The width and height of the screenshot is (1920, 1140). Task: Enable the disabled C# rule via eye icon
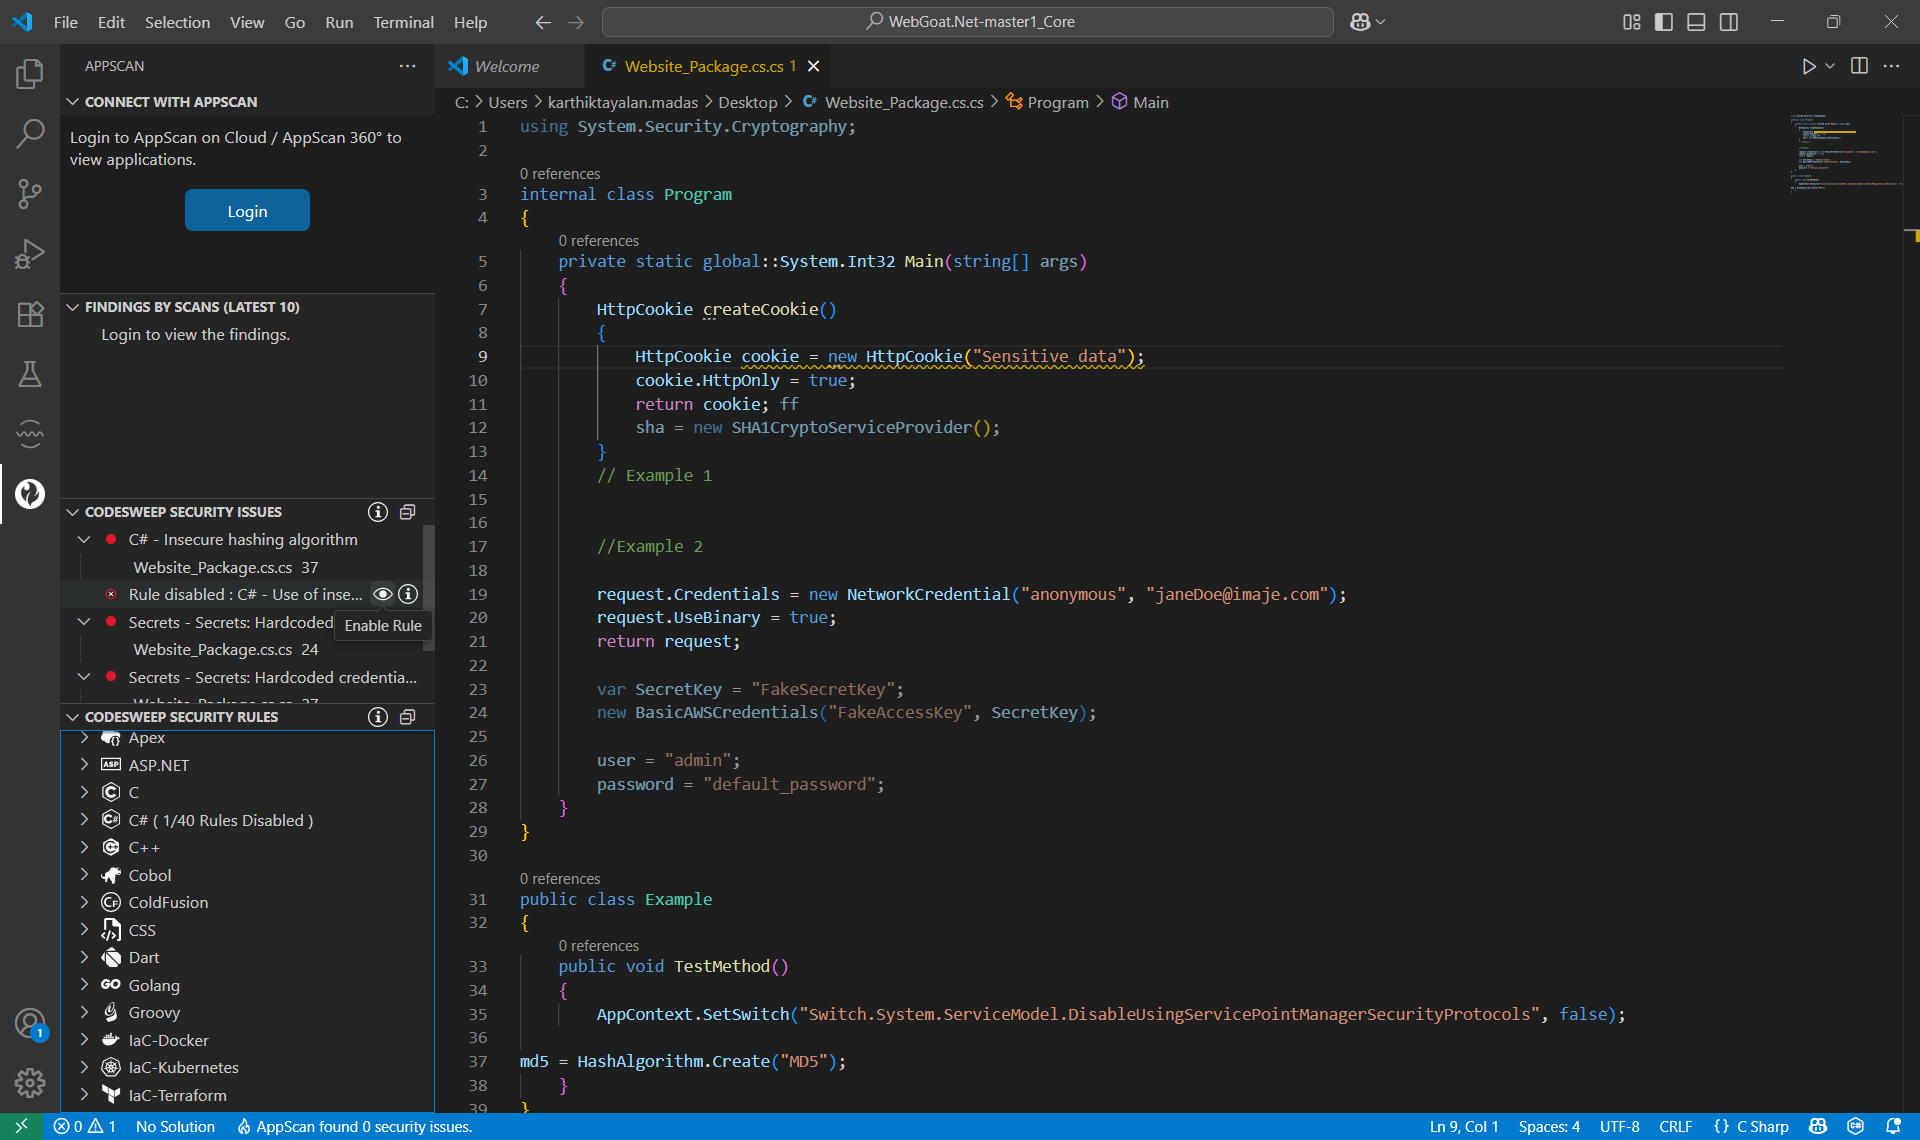[382, 594]
